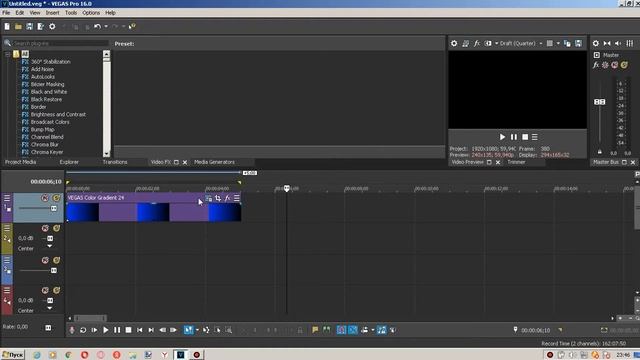Click Play in timeline transport

[106, 330]
